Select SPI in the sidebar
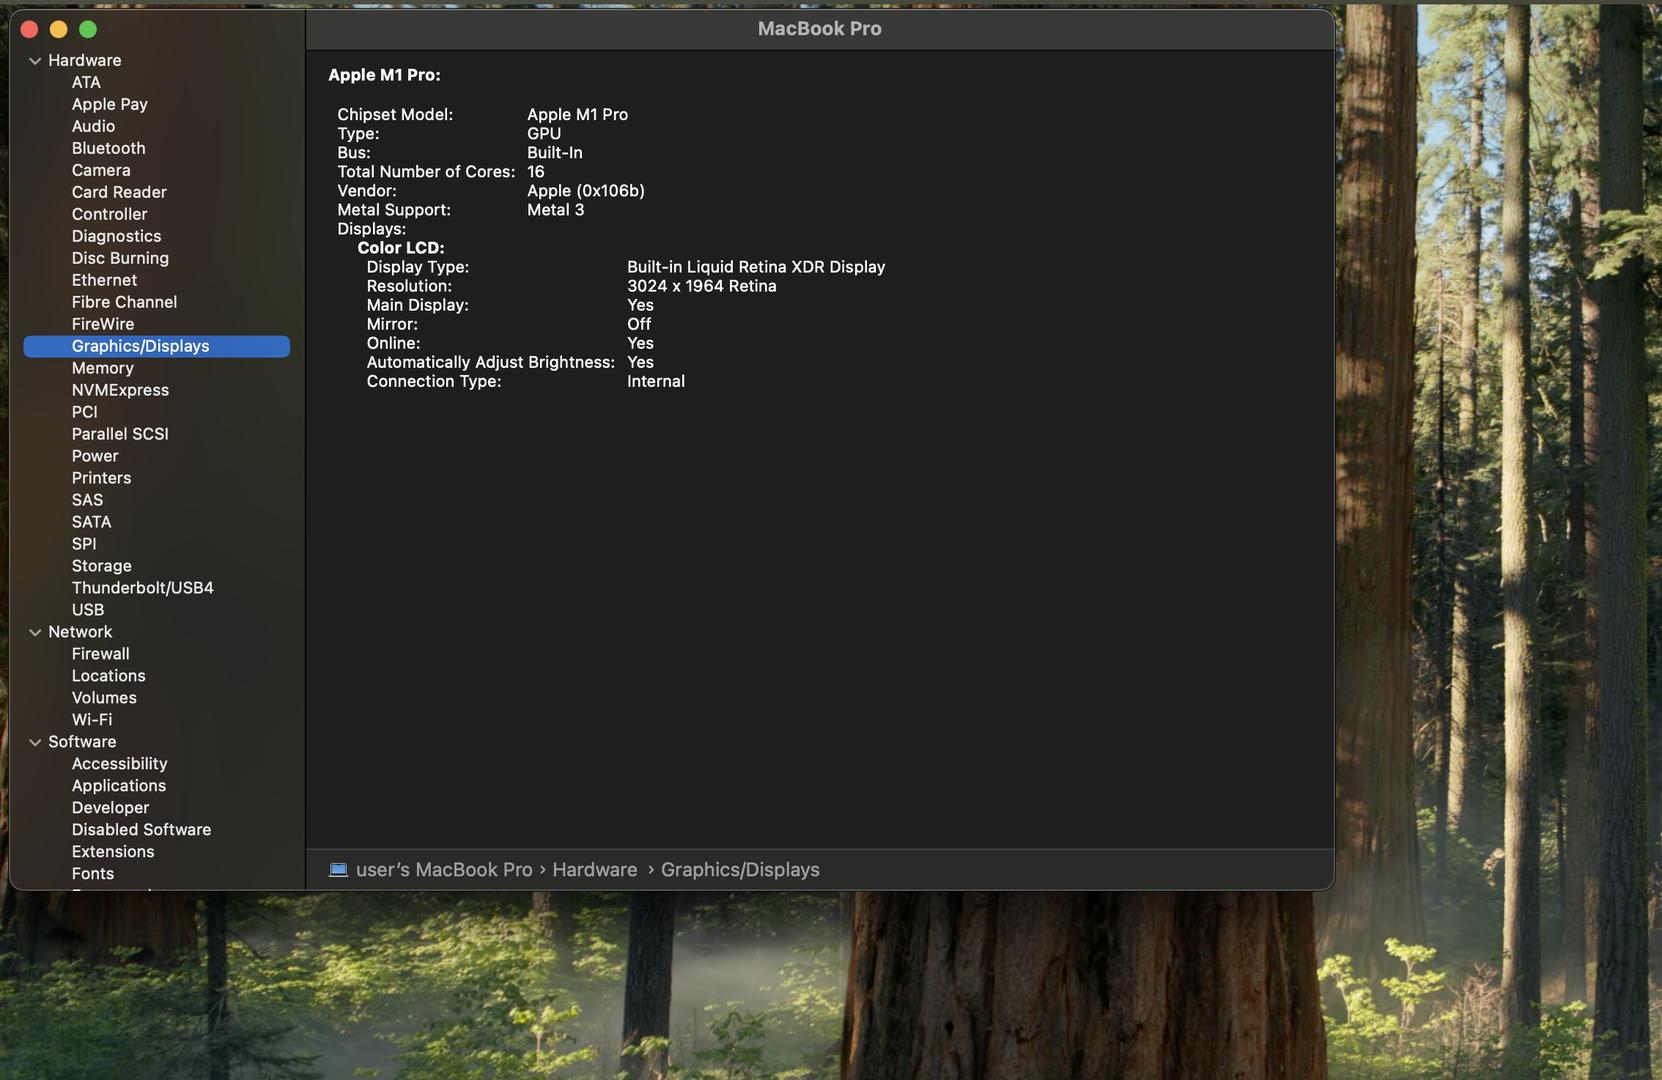This screenshot has width=1662, height=1080. [84, 544]
